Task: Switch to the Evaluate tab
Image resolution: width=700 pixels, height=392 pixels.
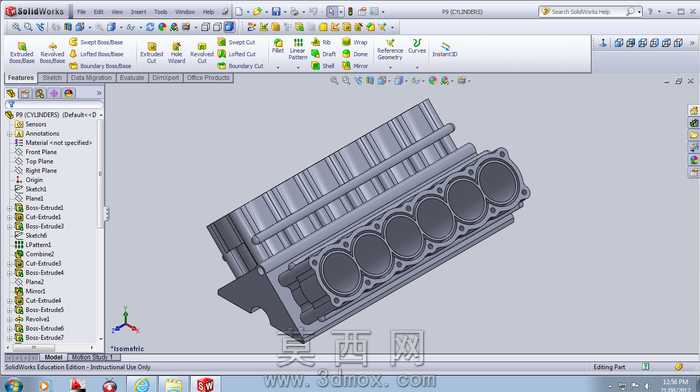Action: pos(131,78)
